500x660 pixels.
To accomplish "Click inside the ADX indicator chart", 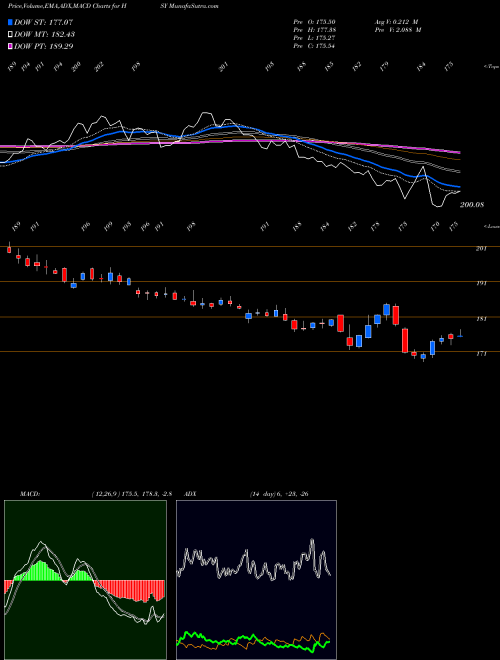I will [x=256, y=580].
